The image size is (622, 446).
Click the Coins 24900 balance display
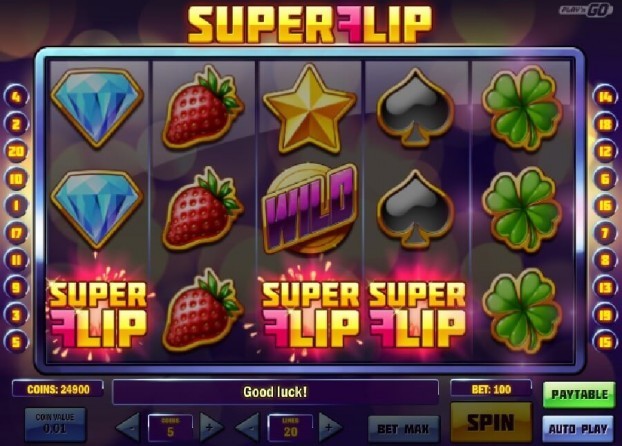click(x=58, y=389)
